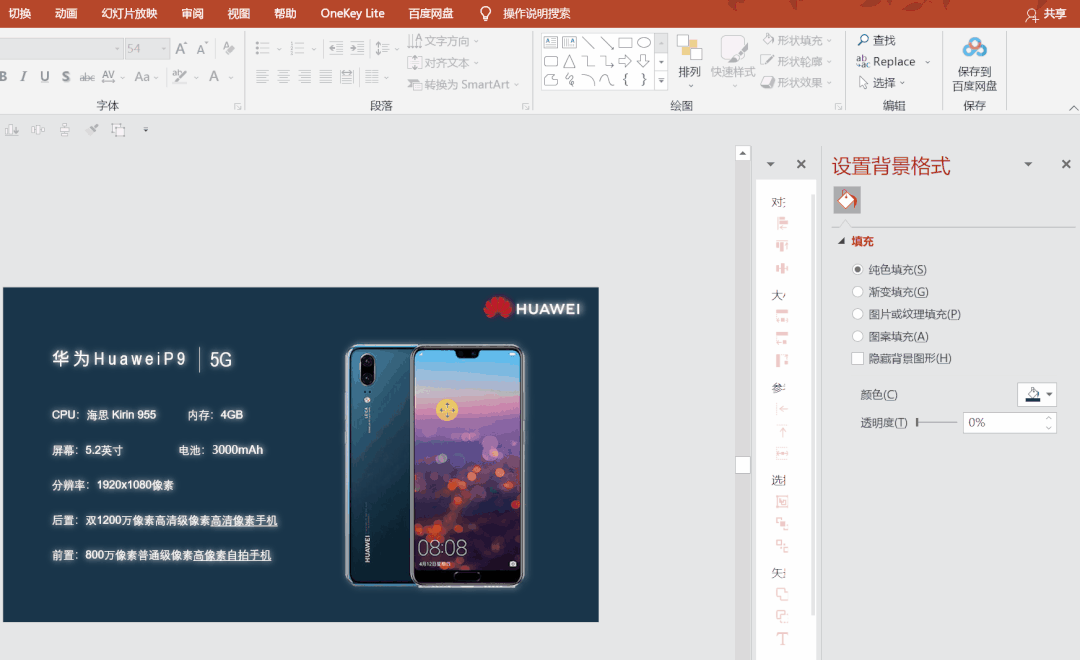Viewport: 1080px width, 660px height.
Task: Select the text box shape in gallery
Action: pos(551,42)
